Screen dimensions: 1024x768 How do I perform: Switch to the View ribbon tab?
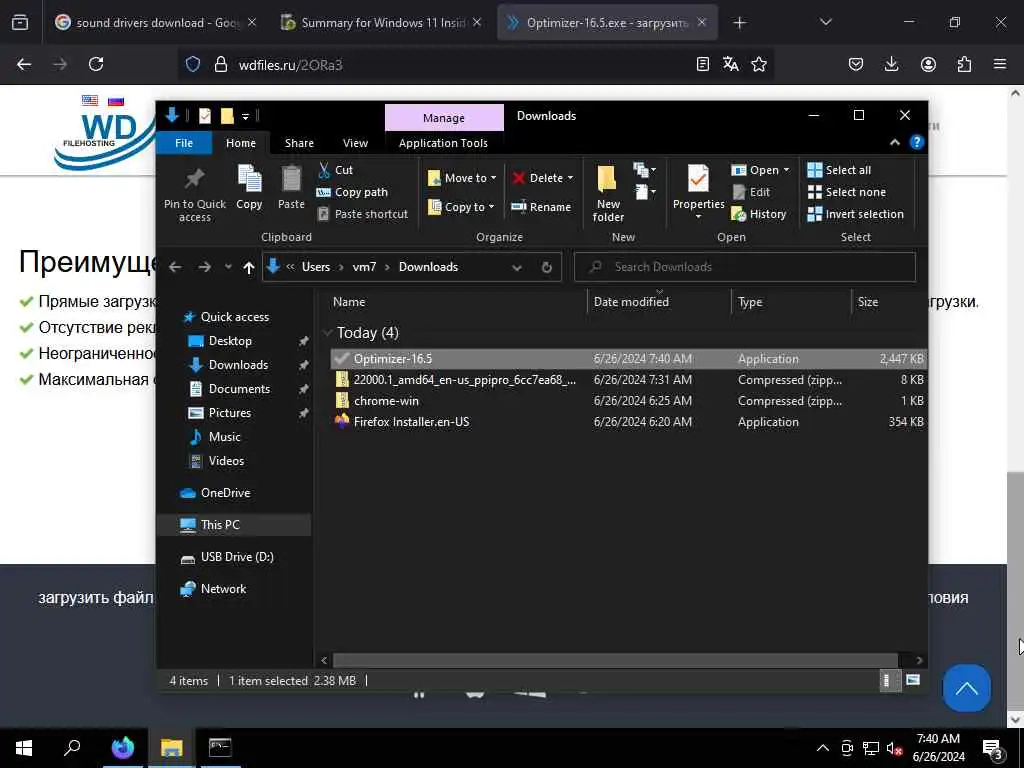tap(355, 143)
